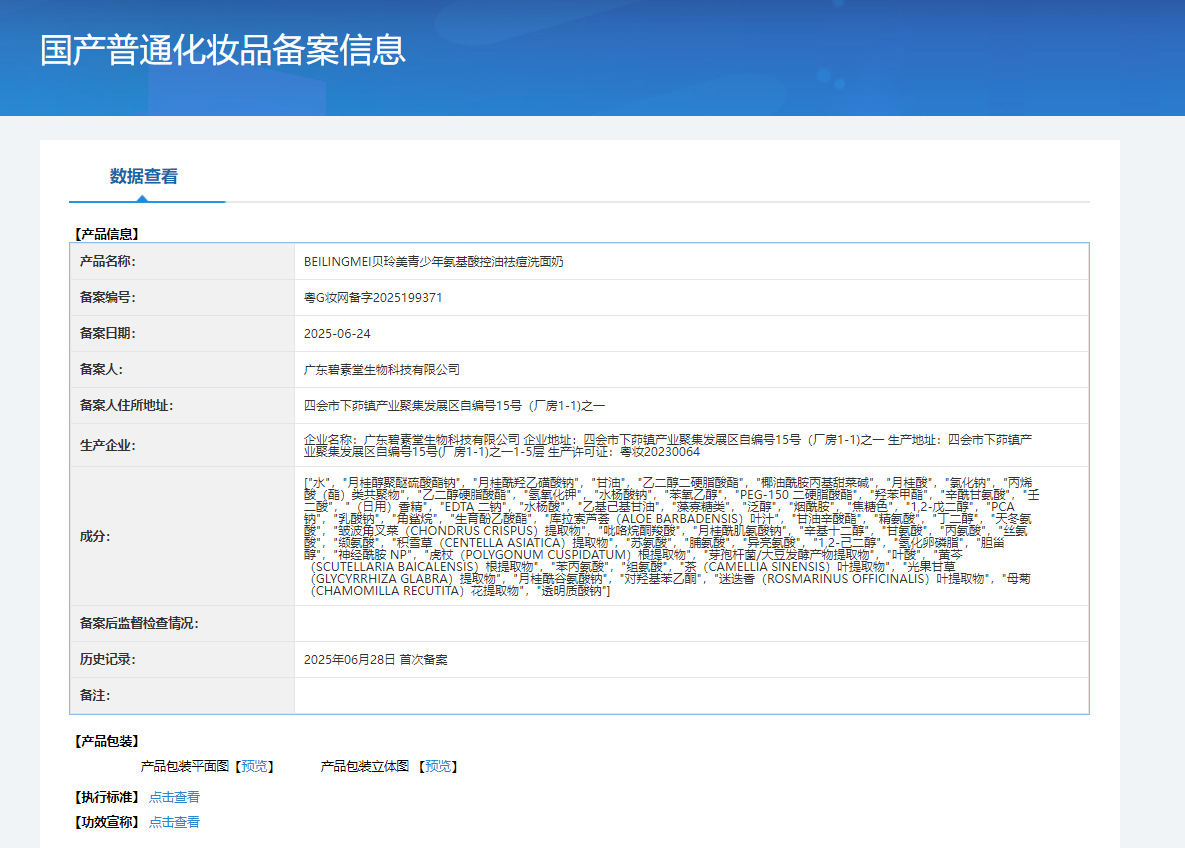Open 预览 link for 产品包装立体图

[x=438, y=766]
